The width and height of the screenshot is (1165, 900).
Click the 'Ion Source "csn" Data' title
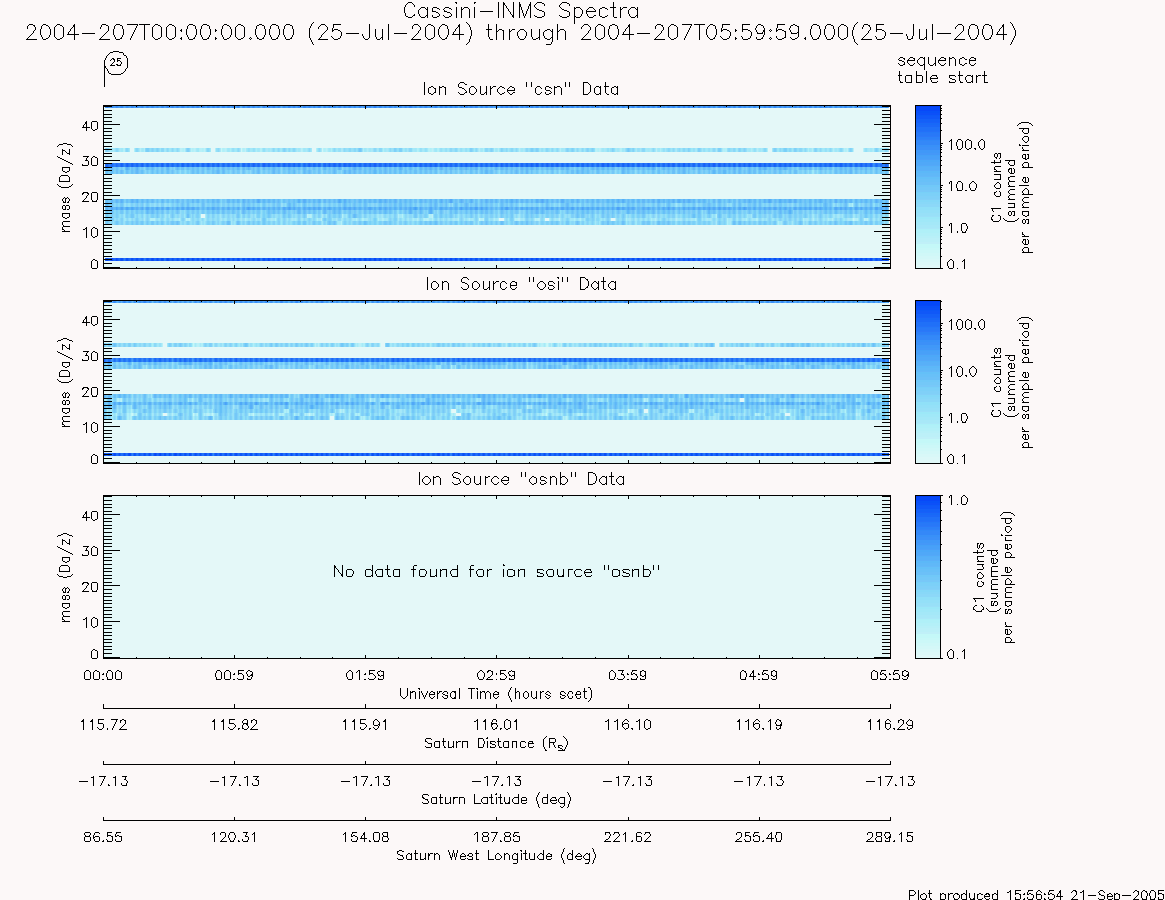[x=521, y=89]
